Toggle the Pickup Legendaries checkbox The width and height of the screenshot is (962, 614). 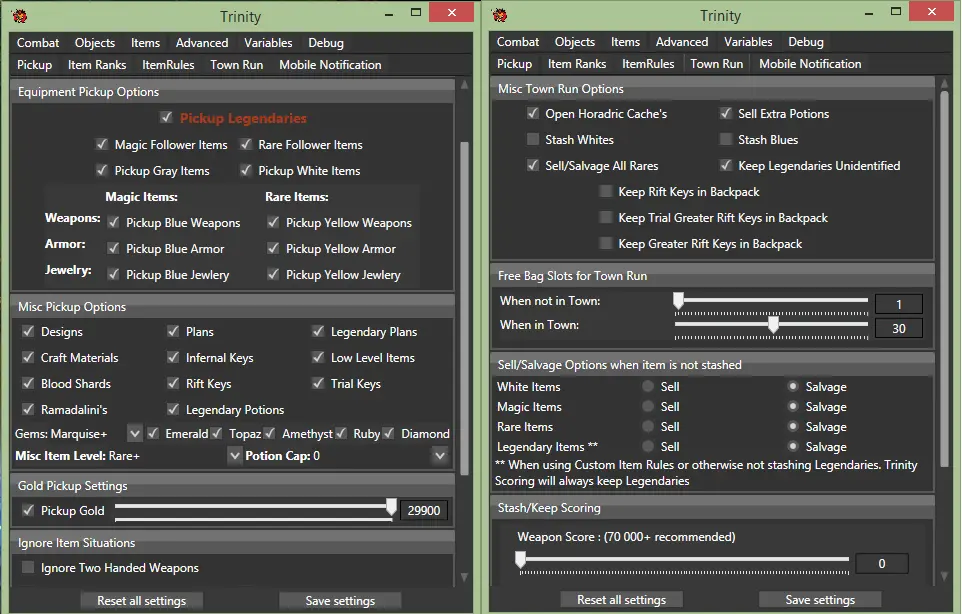(x=166, y=117)
